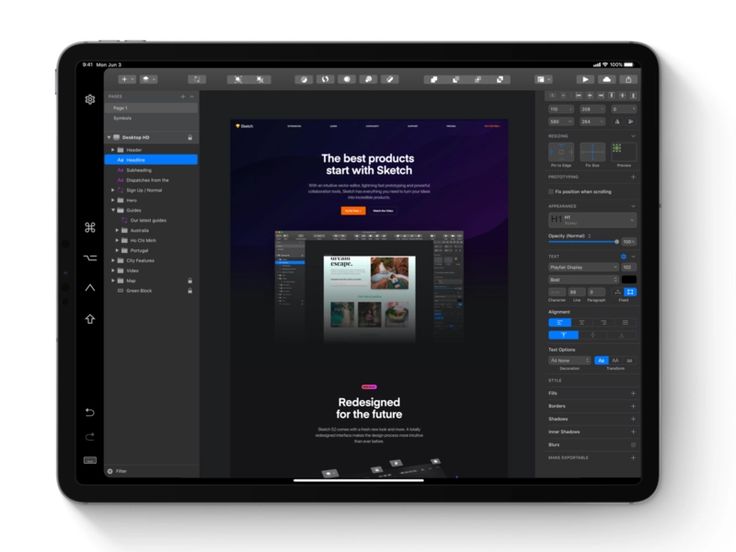Select Pin to Edge resizing control
The height and width of the screenshot is (552, 736).
(561, 152)
